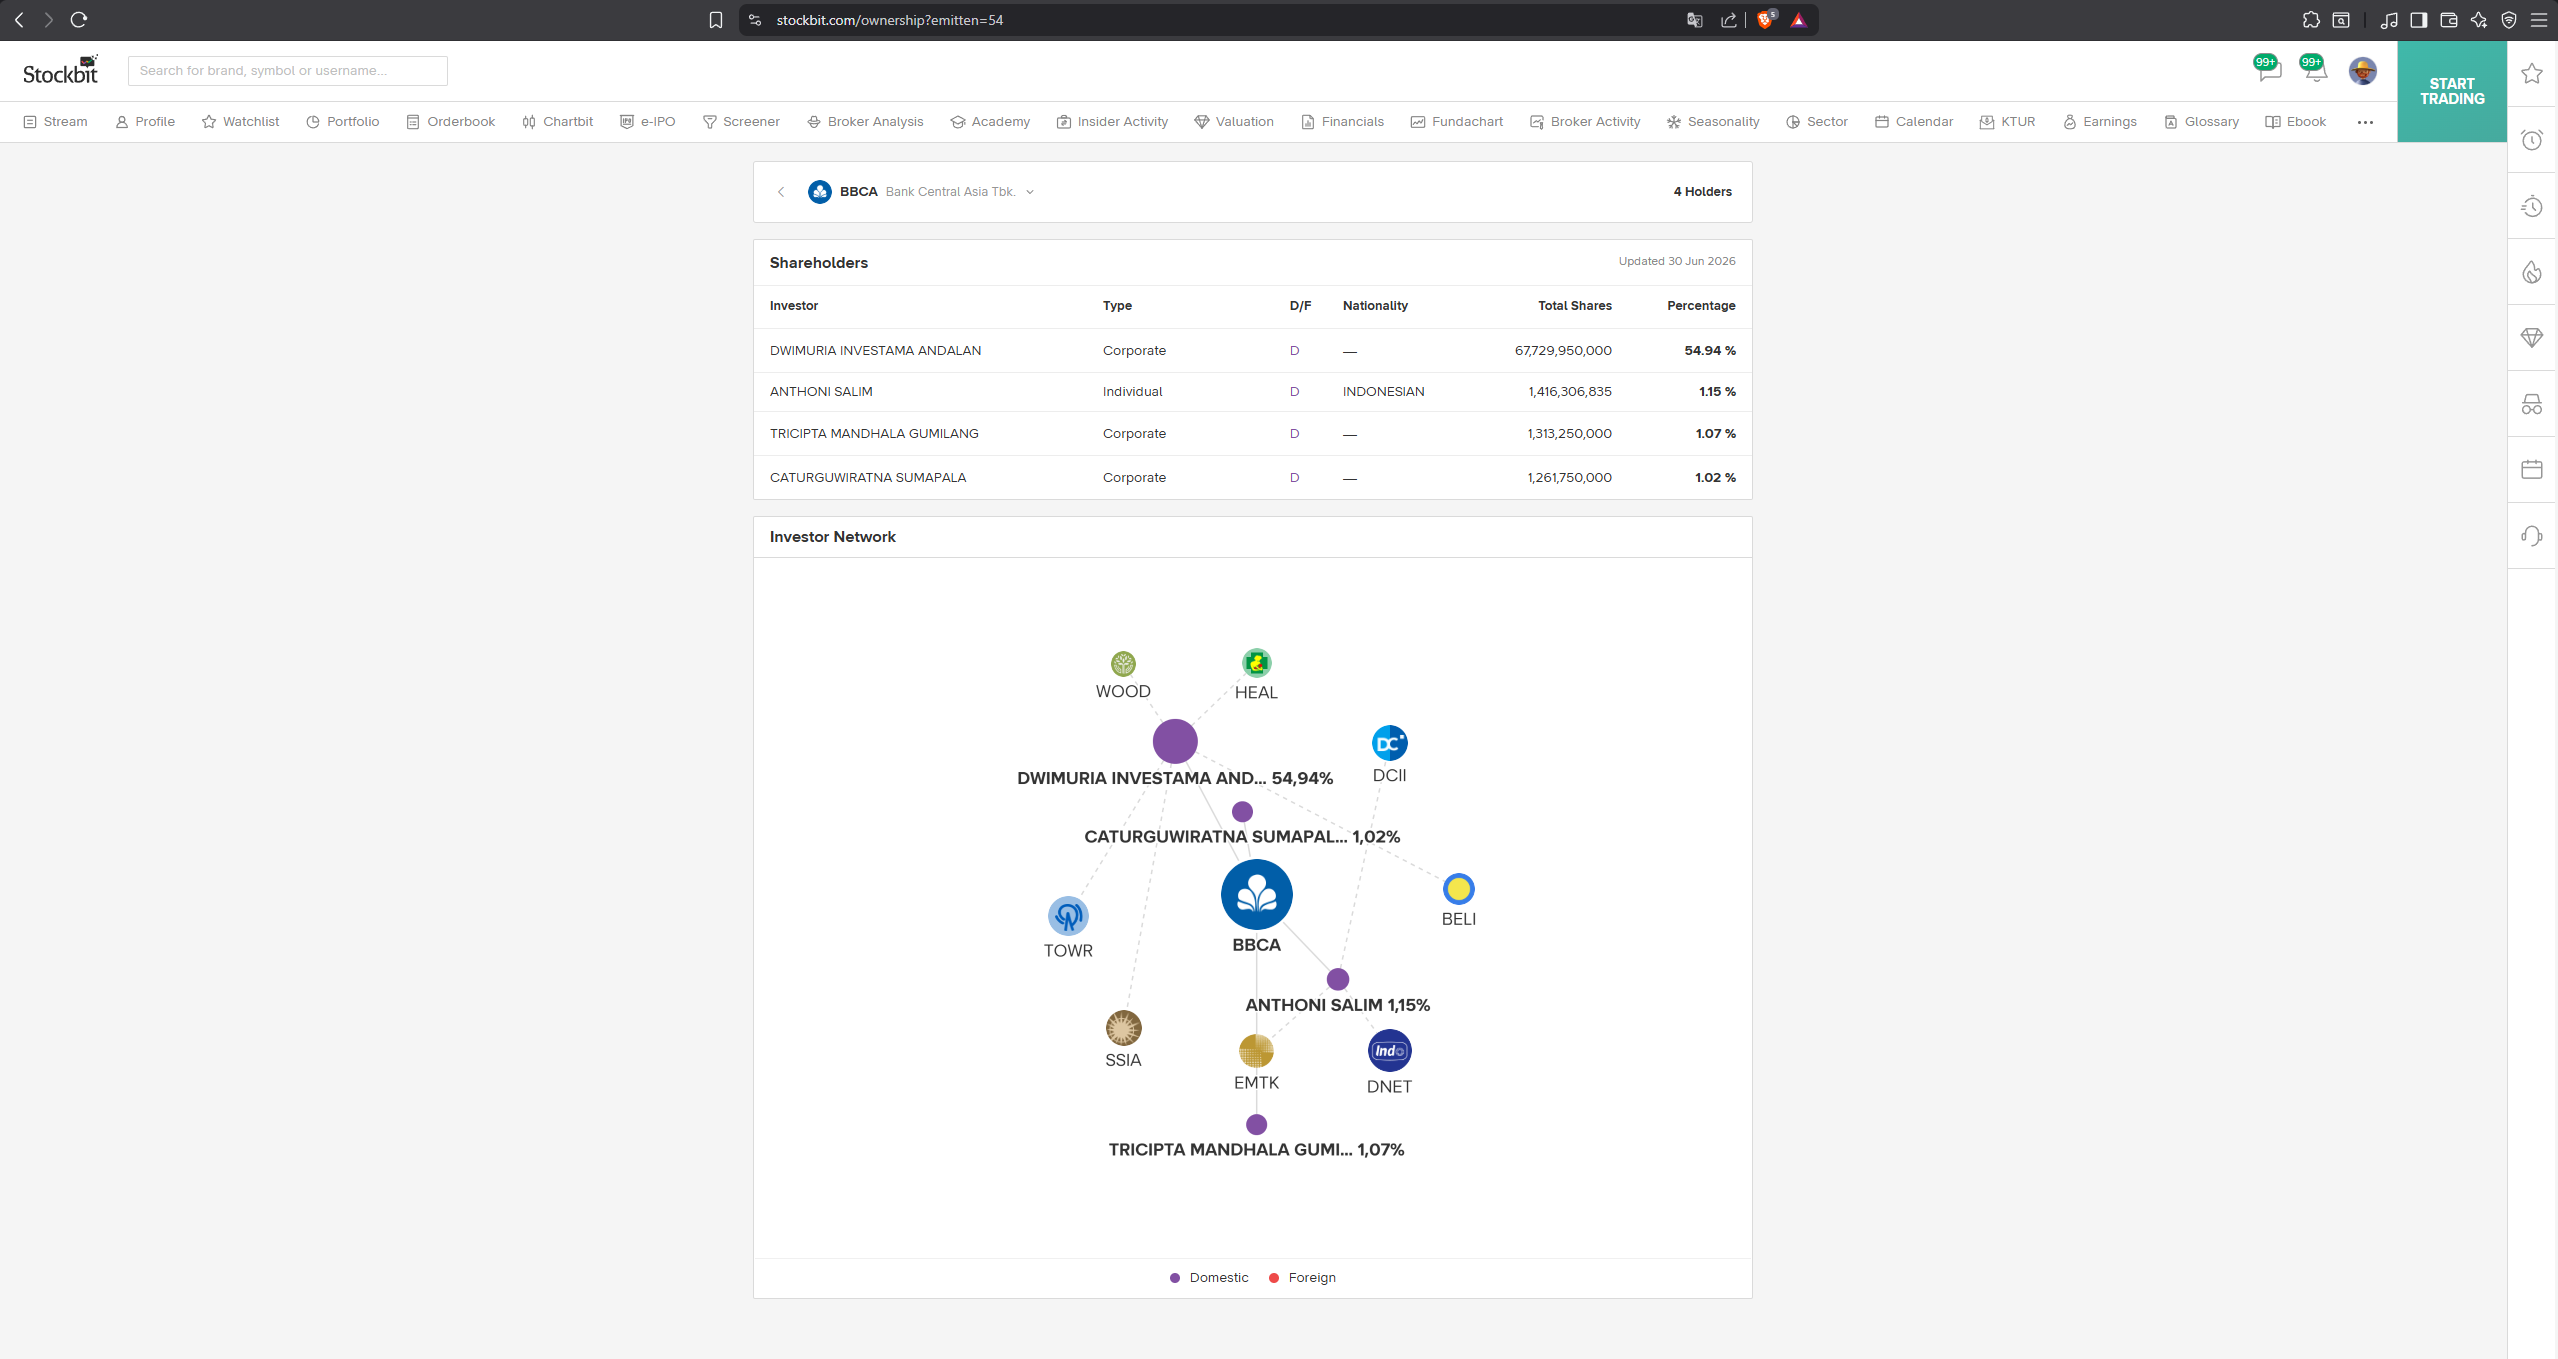Open the Broker Analysis menu
Screen dimensions: 2558x1359
tap(865, 122)
